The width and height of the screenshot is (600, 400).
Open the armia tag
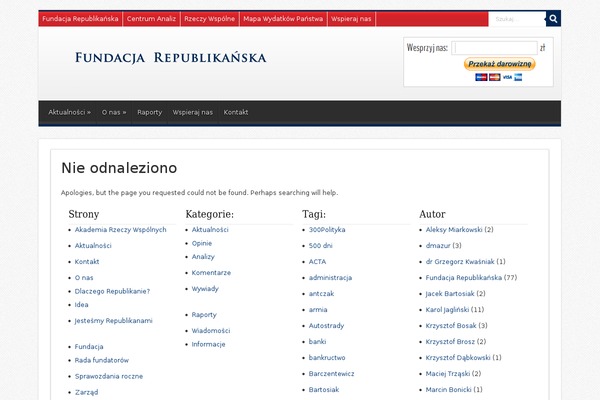318,310
